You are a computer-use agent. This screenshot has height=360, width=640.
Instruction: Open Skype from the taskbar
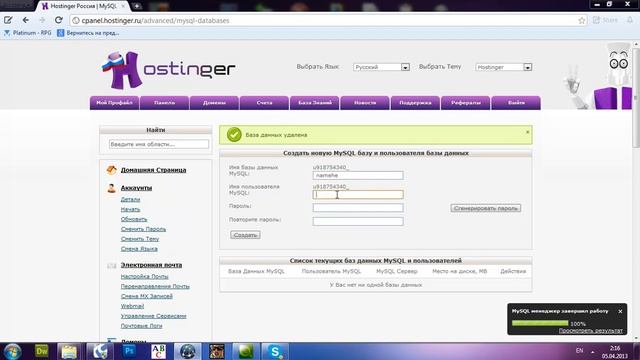tap(275, 351)
